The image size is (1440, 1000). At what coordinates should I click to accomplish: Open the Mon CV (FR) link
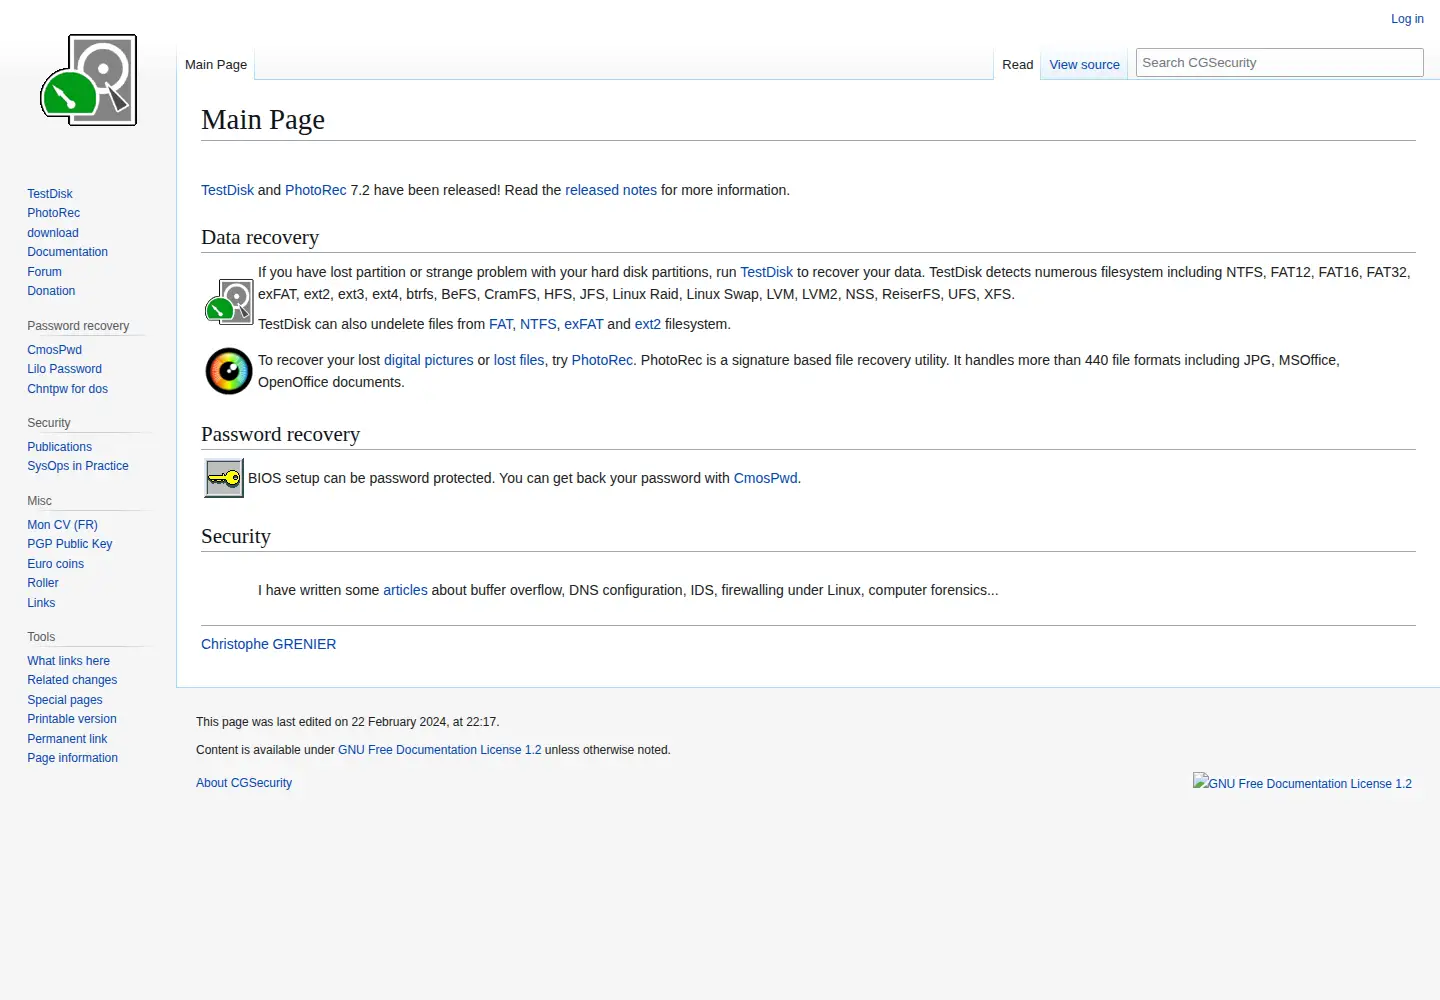point(63,525)
